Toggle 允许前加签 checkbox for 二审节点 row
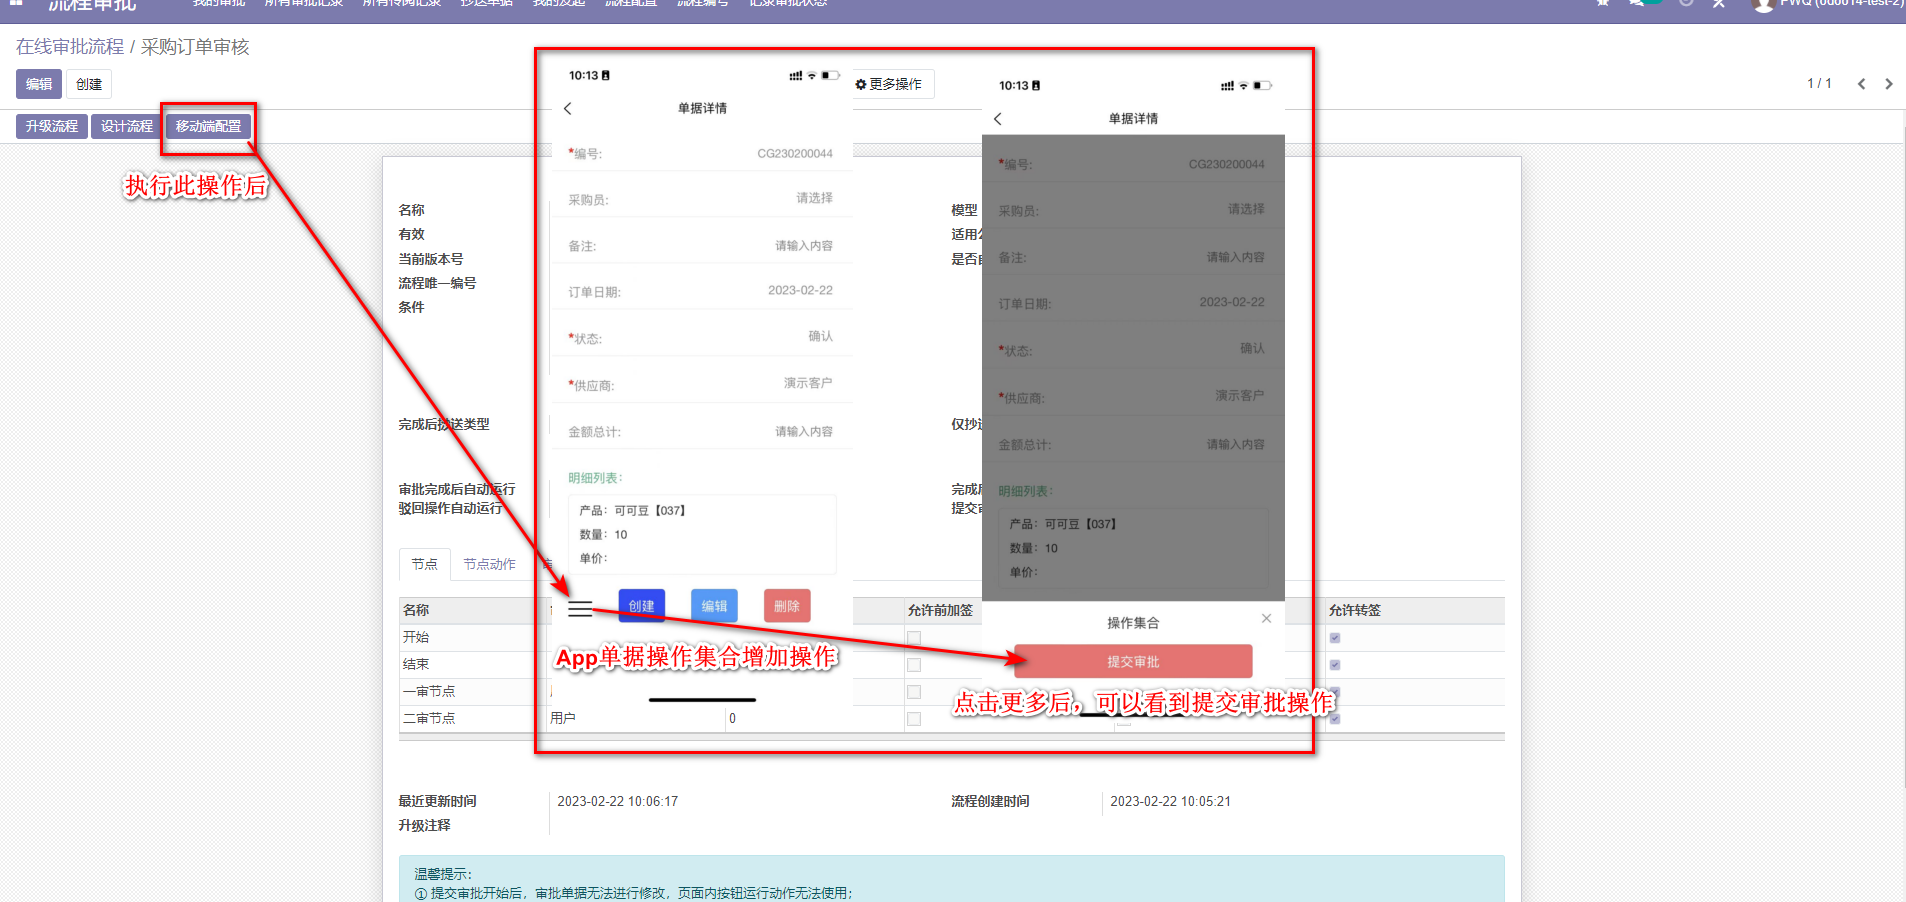Screen dimensions: 1906x902 tap(914, 719)
